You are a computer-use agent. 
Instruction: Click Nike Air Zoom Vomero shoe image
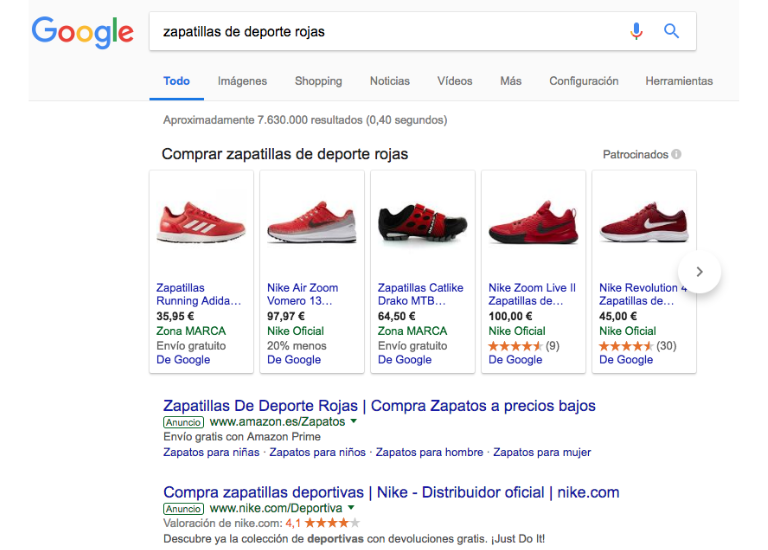point(312,222)
